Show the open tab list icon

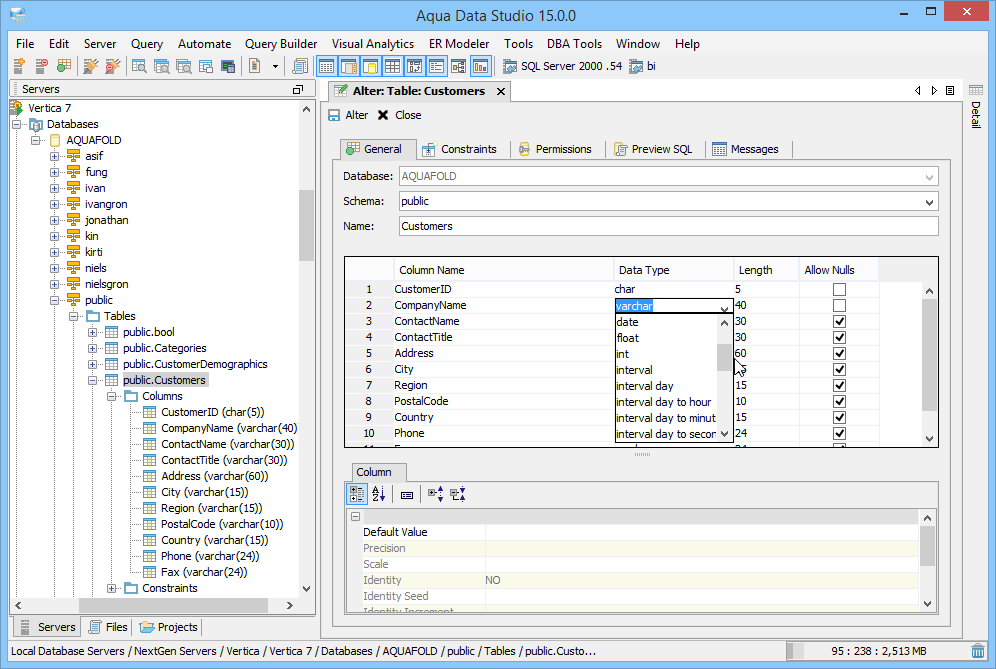(x=950, y=91)
